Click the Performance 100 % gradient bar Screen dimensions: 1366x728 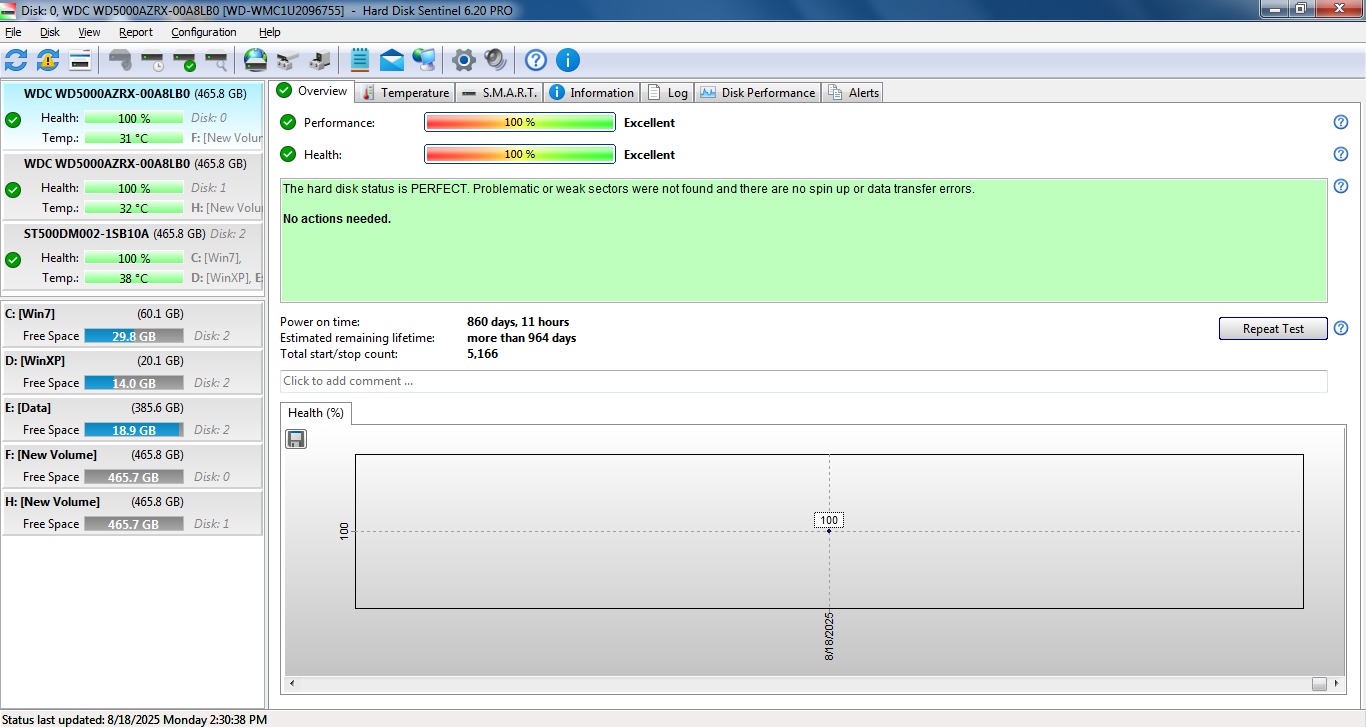[x=520, y=122]
